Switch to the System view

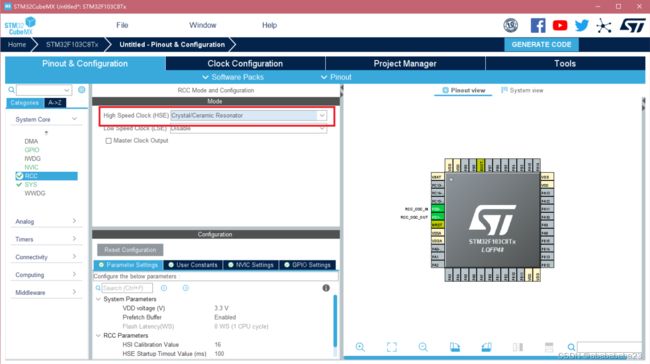[x=522, y=90]
